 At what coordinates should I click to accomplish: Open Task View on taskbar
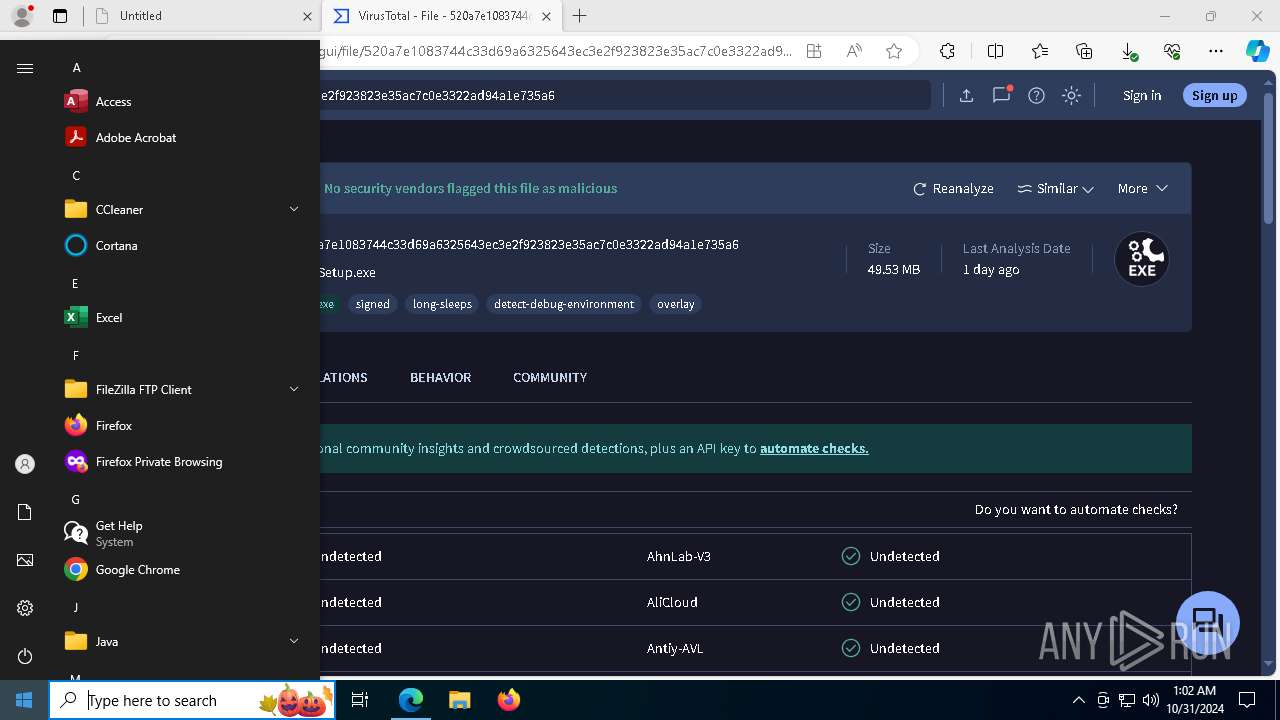(361, 700)
